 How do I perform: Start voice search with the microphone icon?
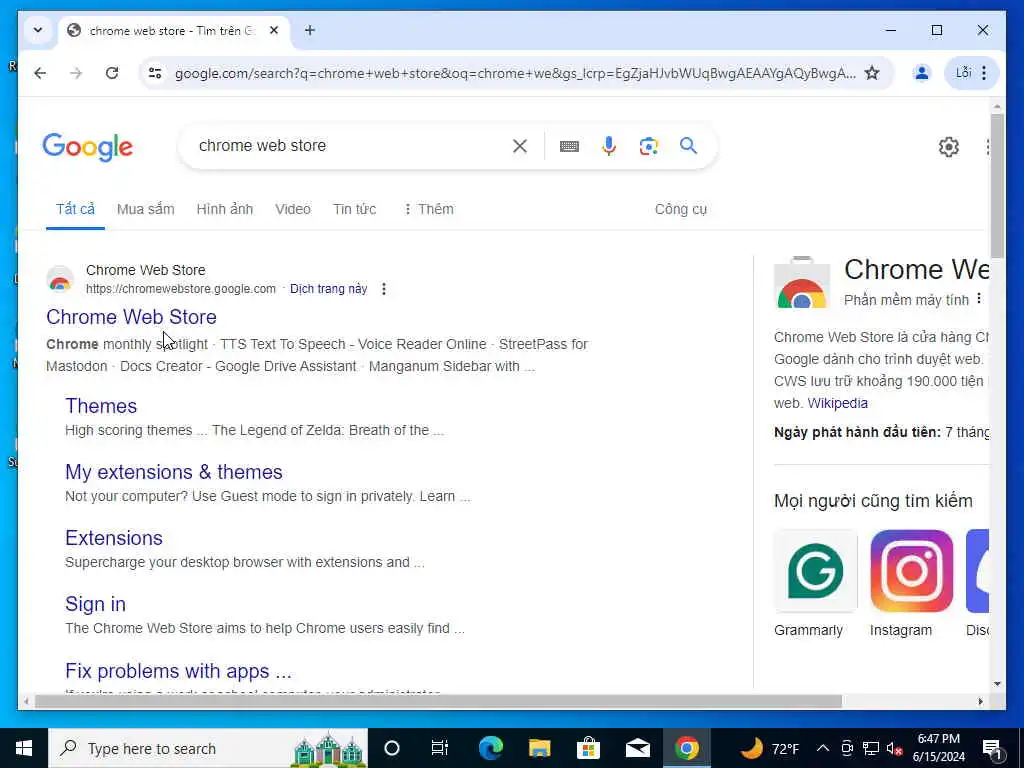point(609,146)
